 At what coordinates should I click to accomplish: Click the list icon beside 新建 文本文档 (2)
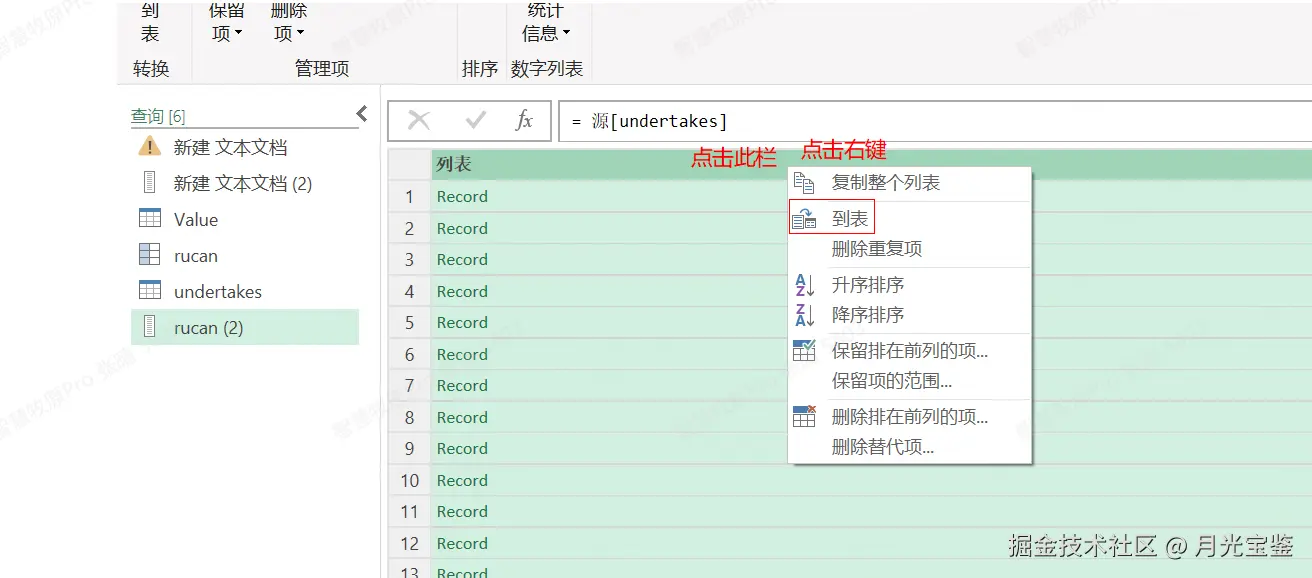(x=149, y=183)
